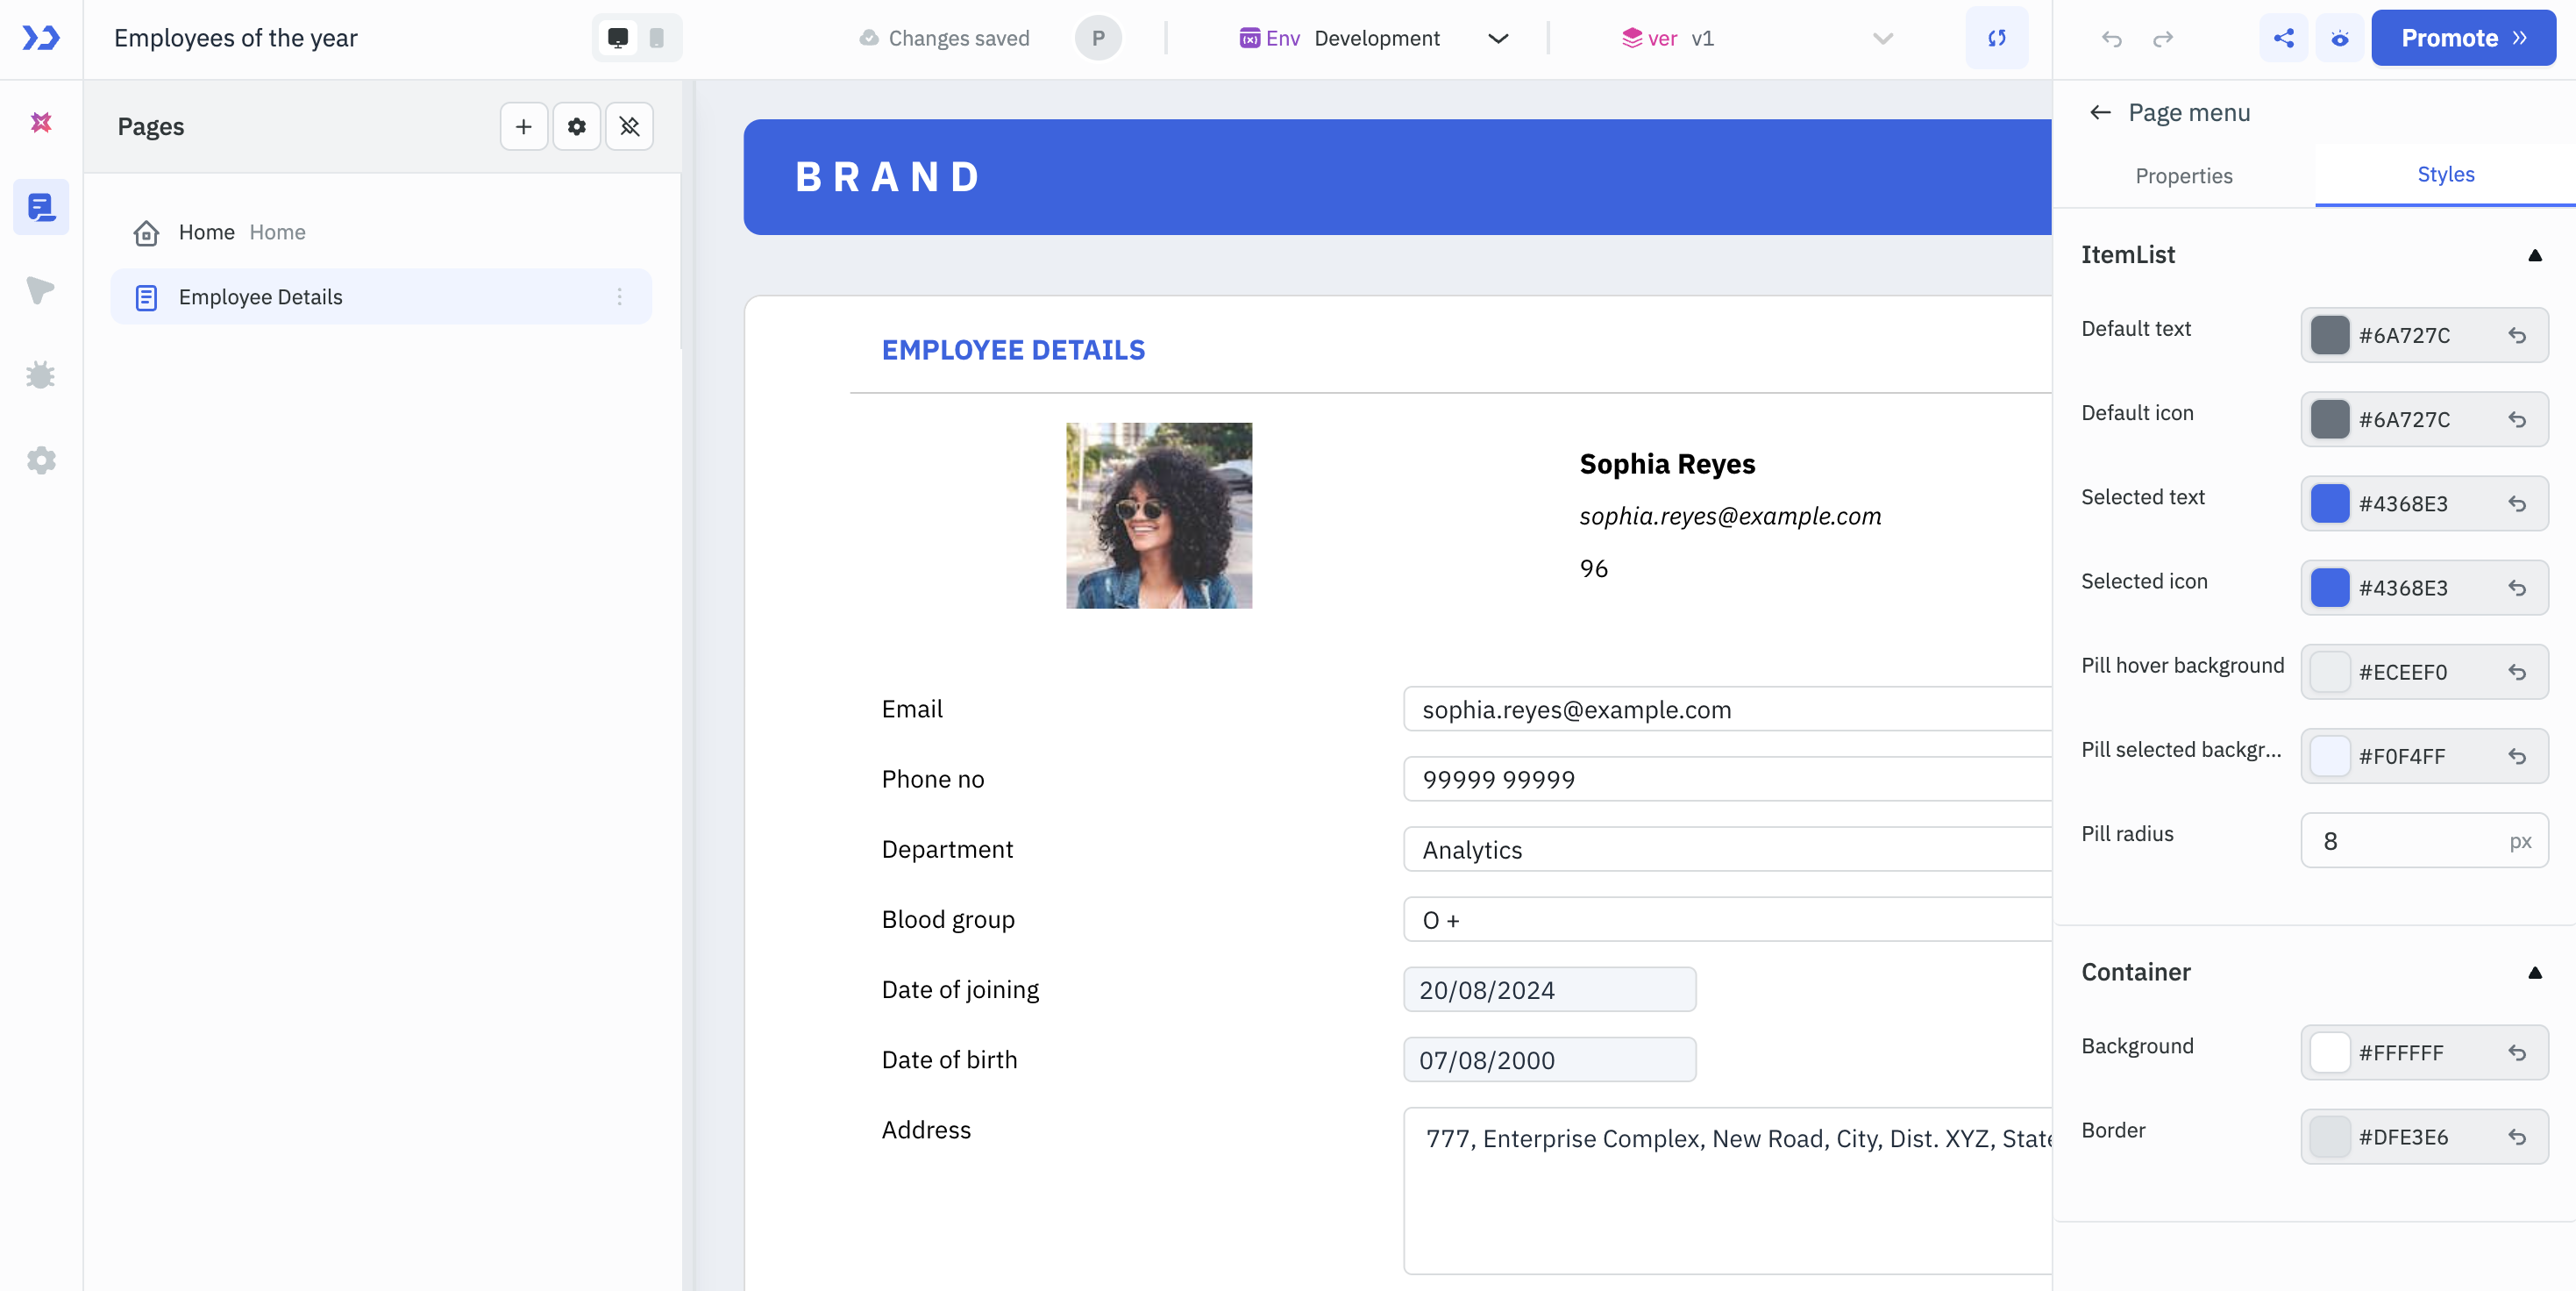Screen dimensions: 2576x1291
Task: Click the Address text area
Action: [1727, 1190]
